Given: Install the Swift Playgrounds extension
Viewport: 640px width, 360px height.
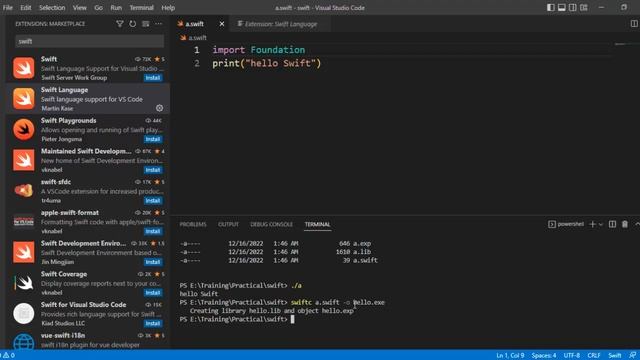Looking at the screenshot, I should 153,139.
